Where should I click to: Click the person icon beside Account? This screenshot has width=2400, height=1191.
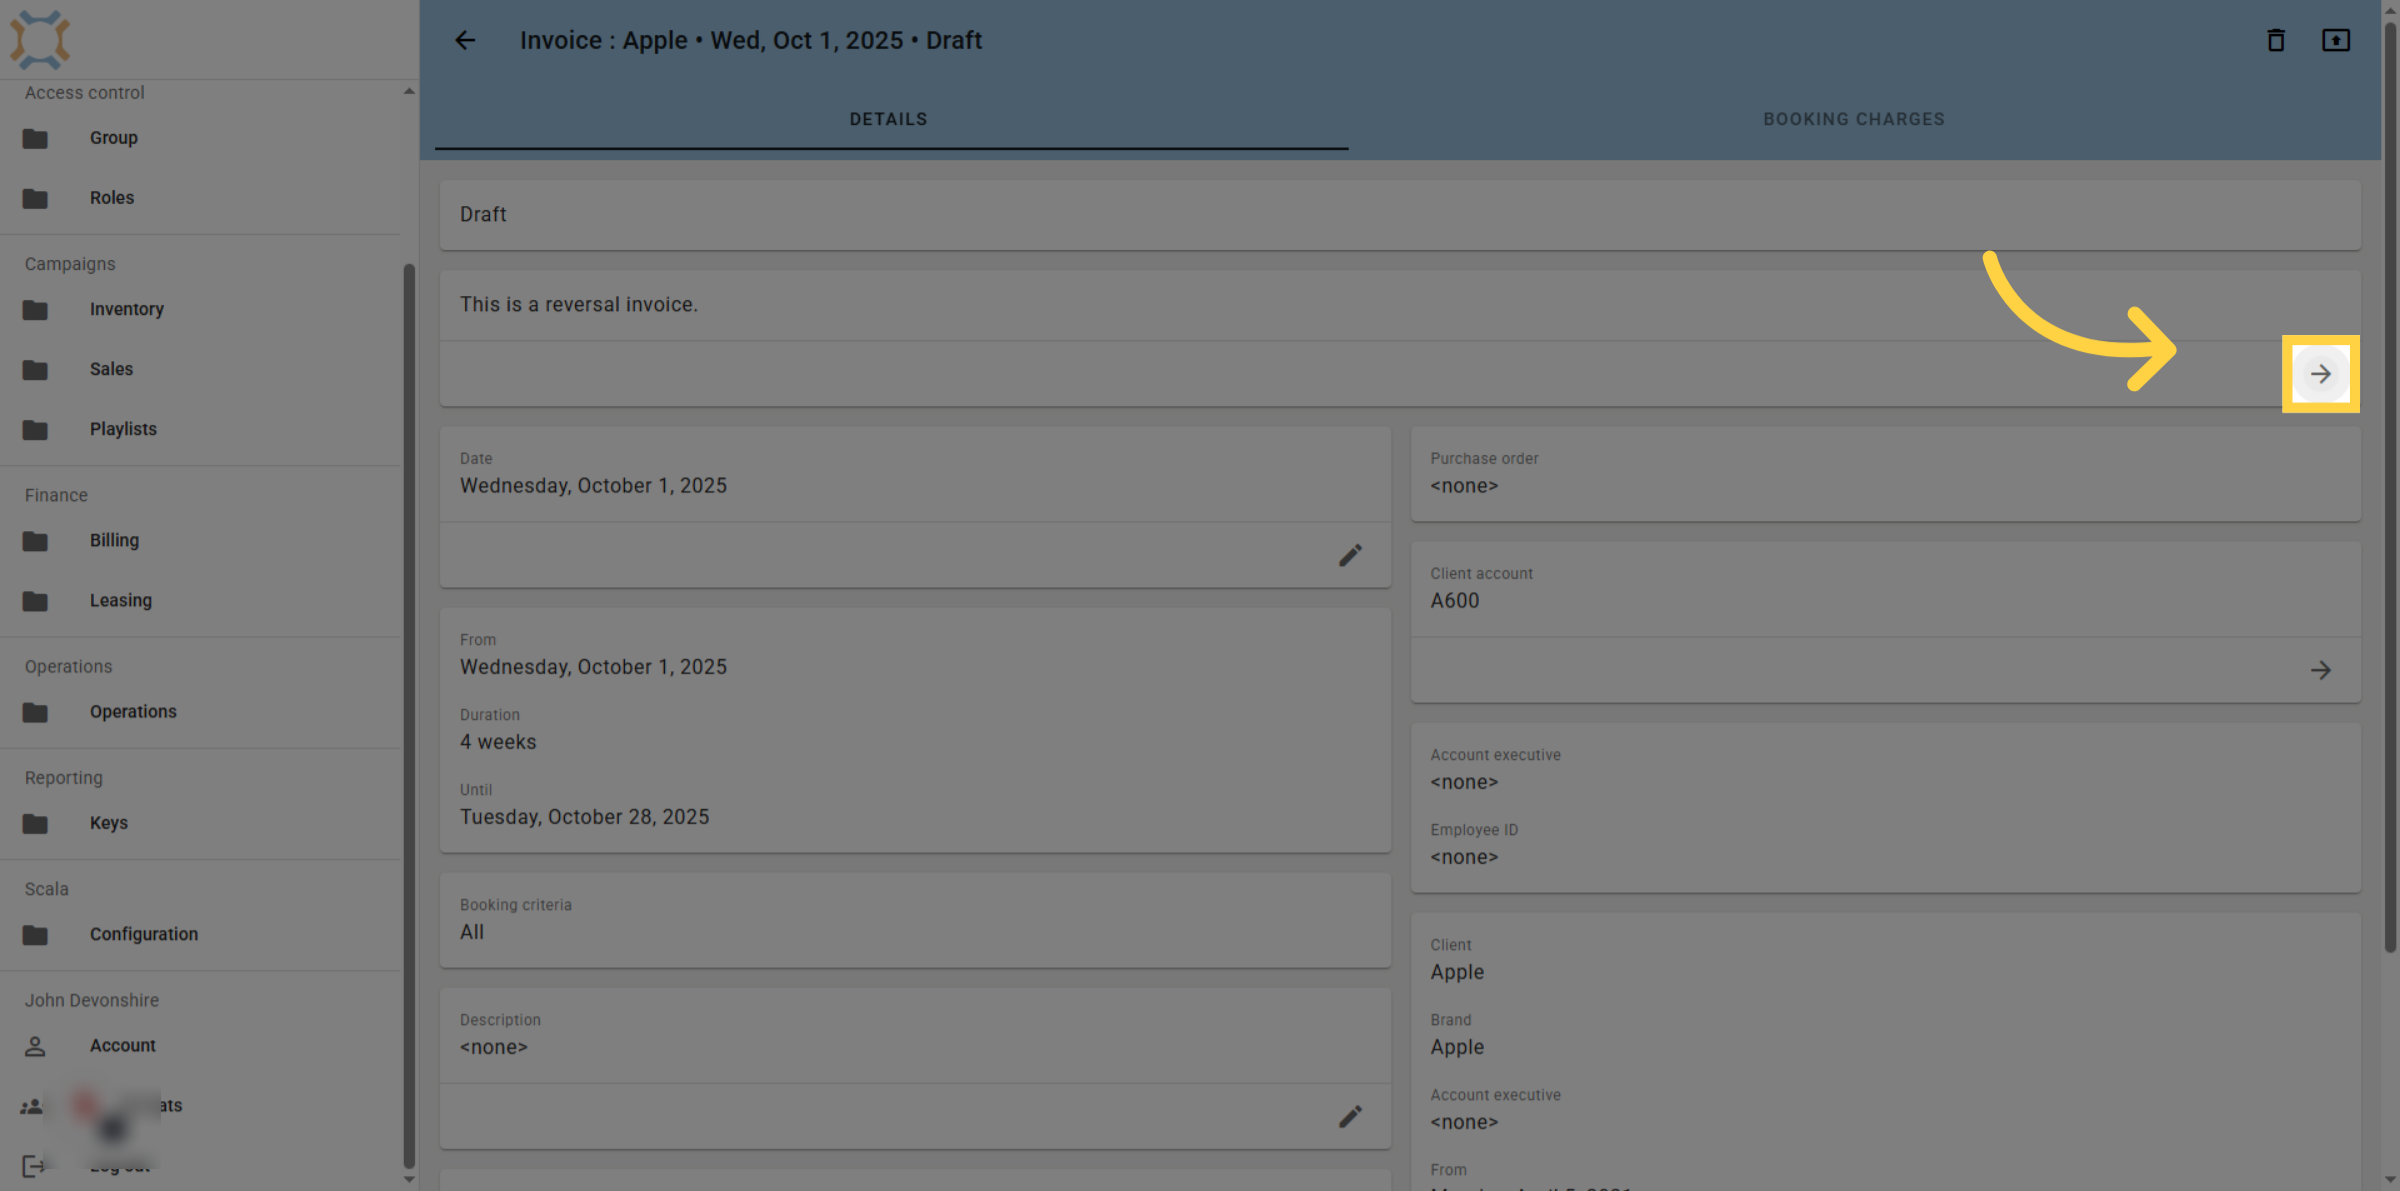click(x=35, y=1046)
